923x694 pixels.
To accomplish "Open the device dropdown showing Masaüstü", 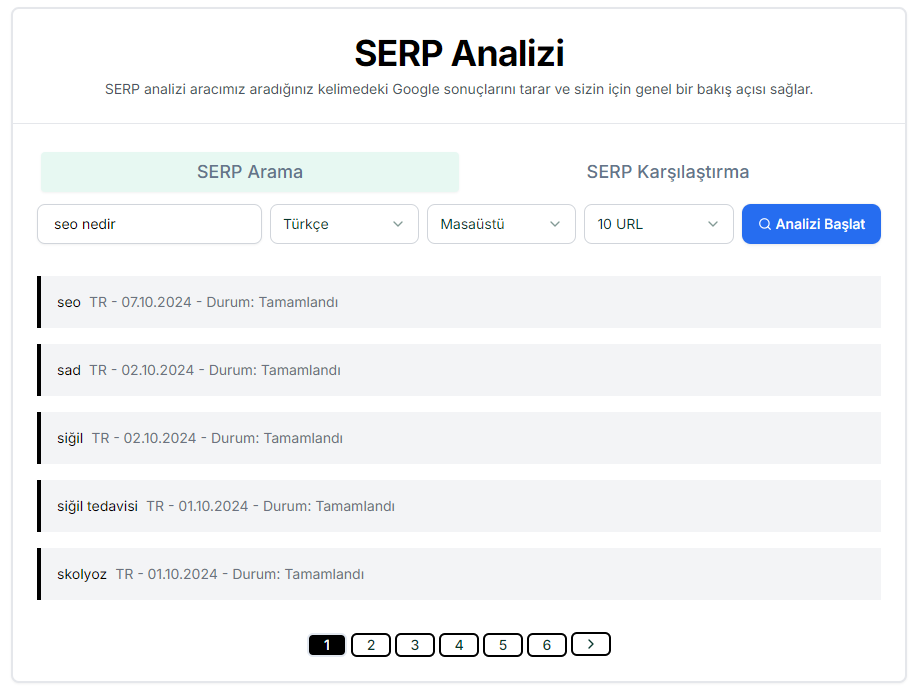I will [501, 224].
